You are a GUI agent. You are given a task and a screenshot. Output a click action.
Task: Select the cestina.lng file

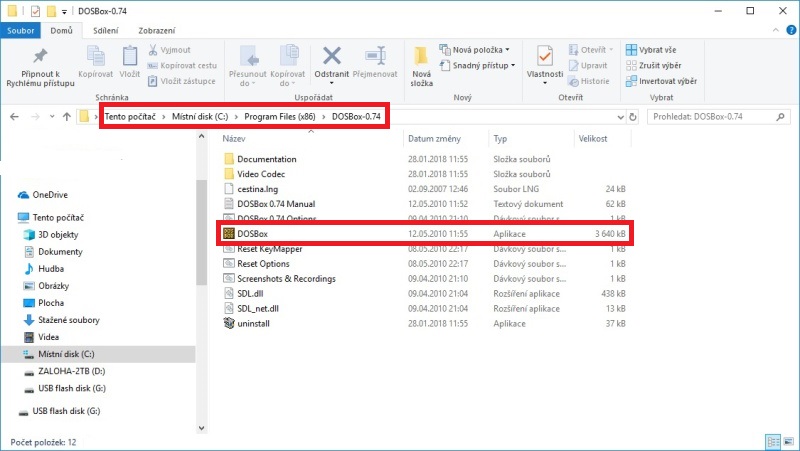tap(257, 189)
